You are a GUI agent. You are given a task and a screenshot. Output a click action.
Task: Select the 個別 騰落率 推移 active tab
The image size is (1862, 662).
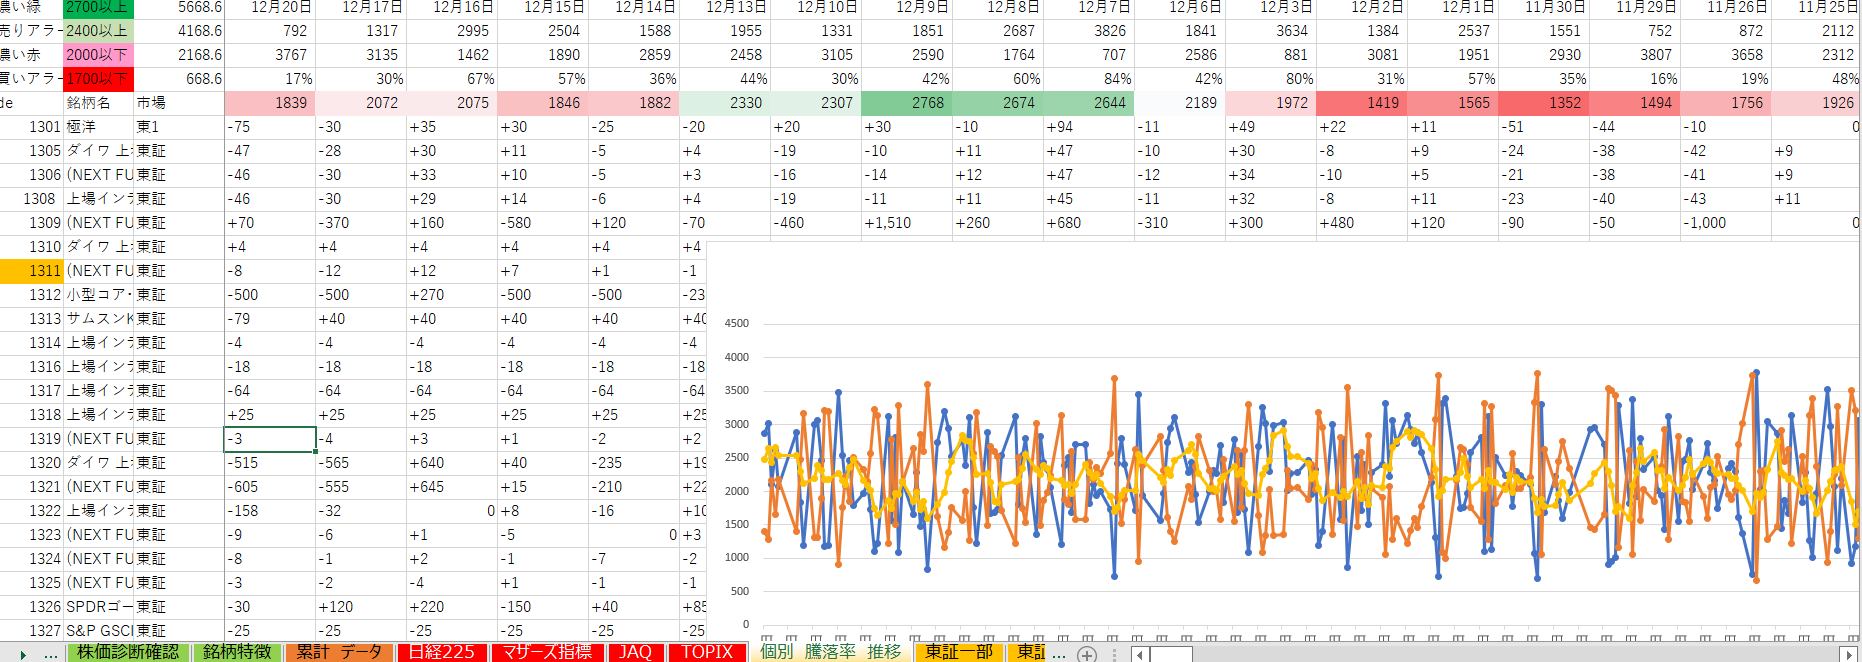(830, 652)
